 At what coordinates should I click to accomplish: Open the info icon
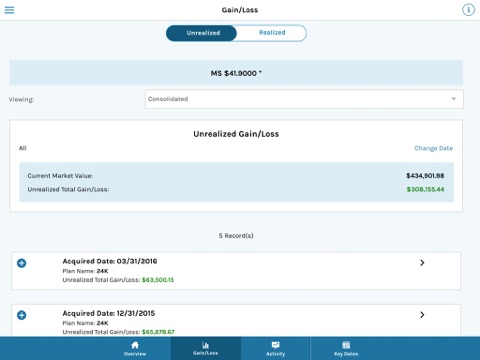point(468,10)
